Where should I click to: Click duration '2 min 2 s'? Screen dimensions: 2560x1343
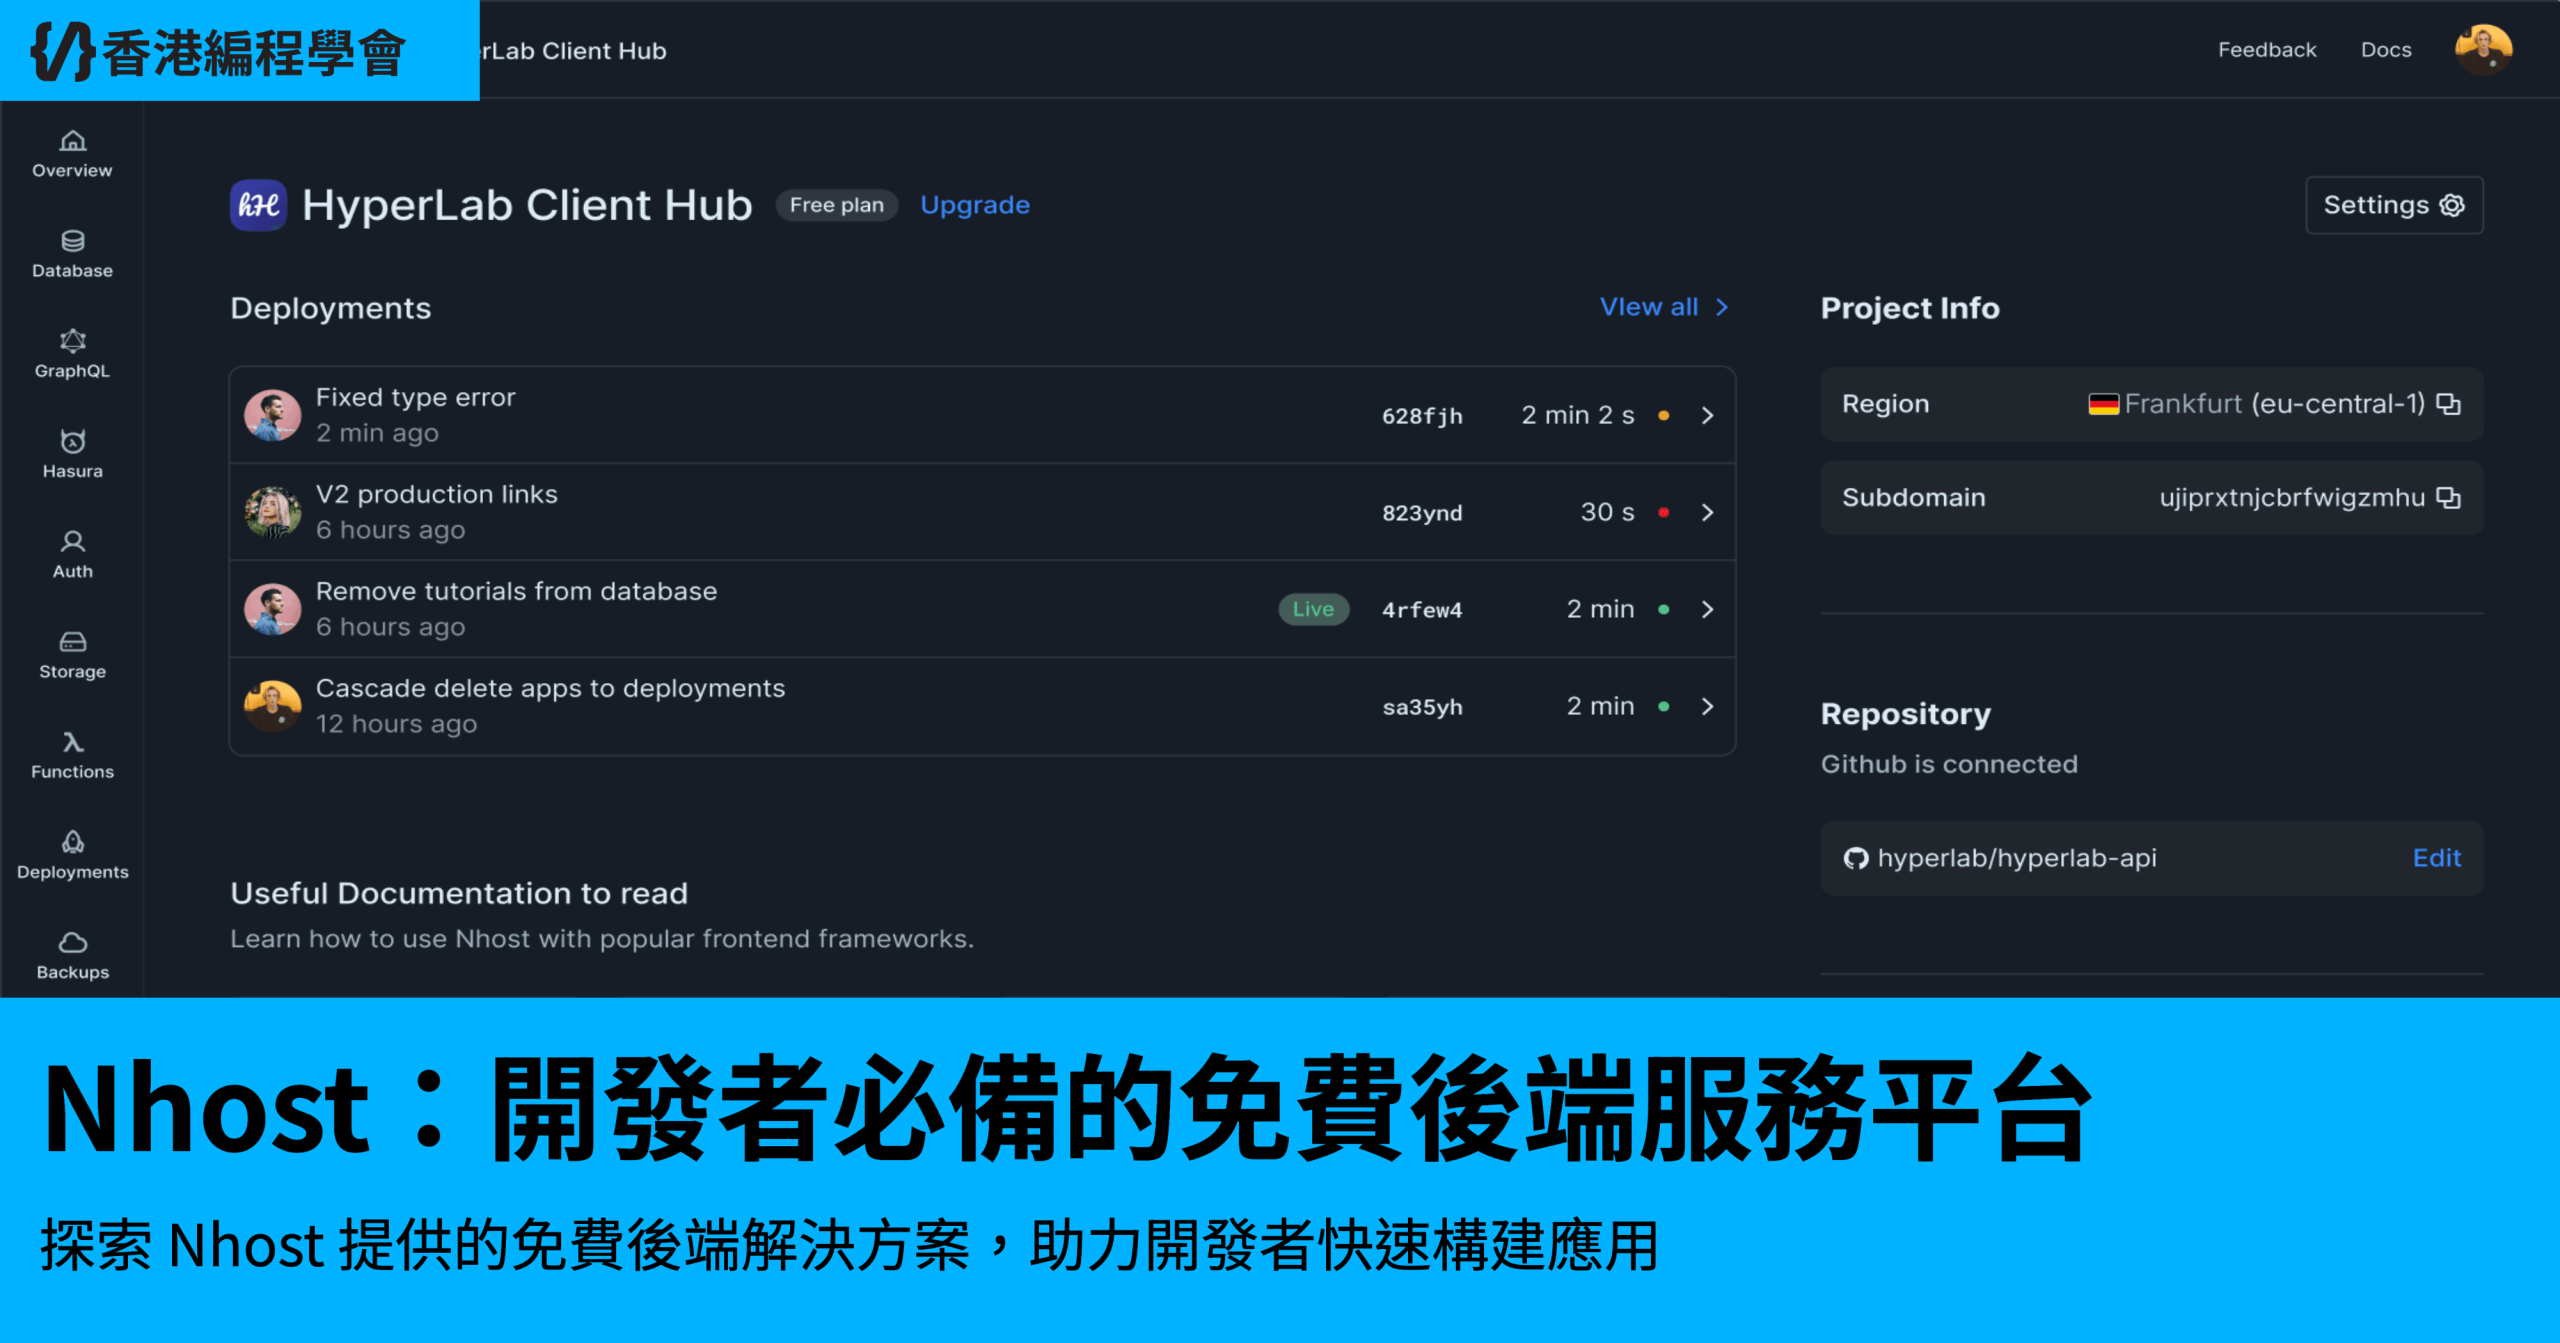pos(1578,415)
